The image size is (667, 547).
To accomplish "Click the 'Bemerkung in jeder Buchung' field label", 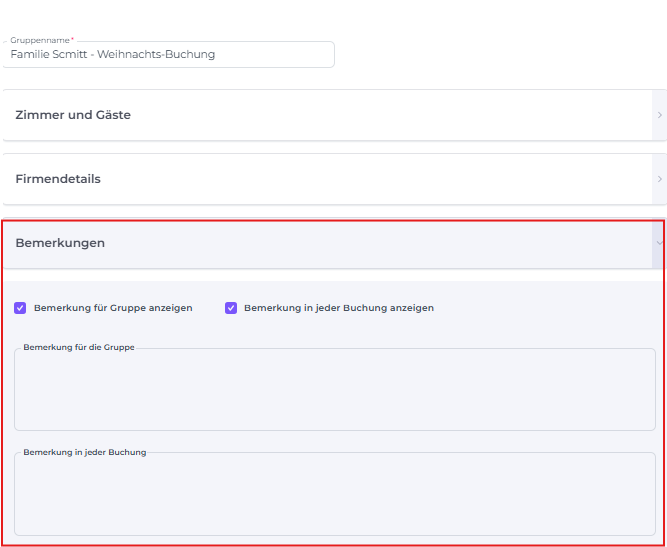I will 84,452.
